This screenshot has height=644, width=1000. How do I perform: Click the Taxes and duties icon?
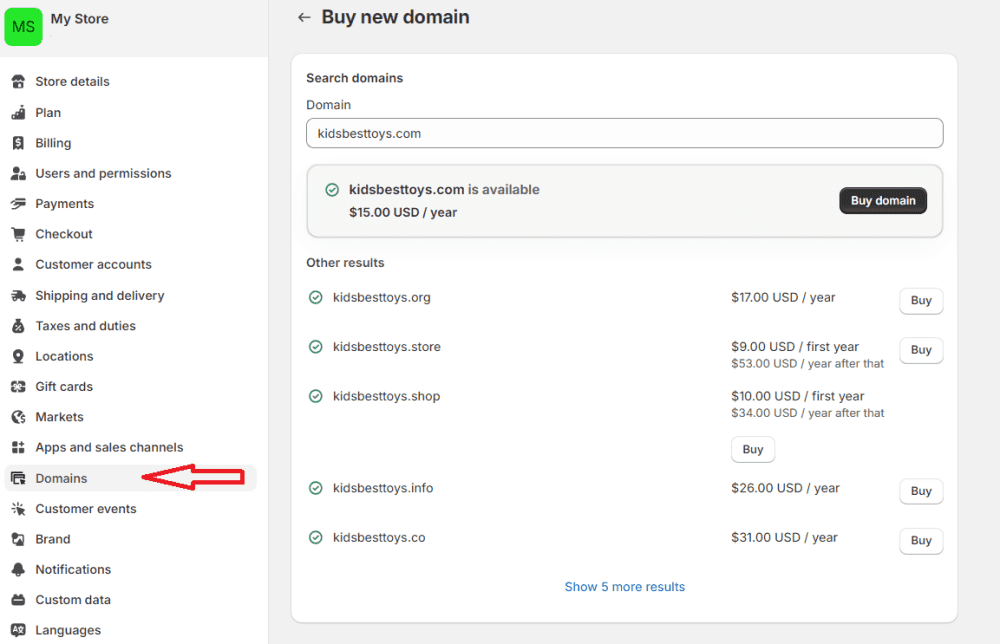17,325
